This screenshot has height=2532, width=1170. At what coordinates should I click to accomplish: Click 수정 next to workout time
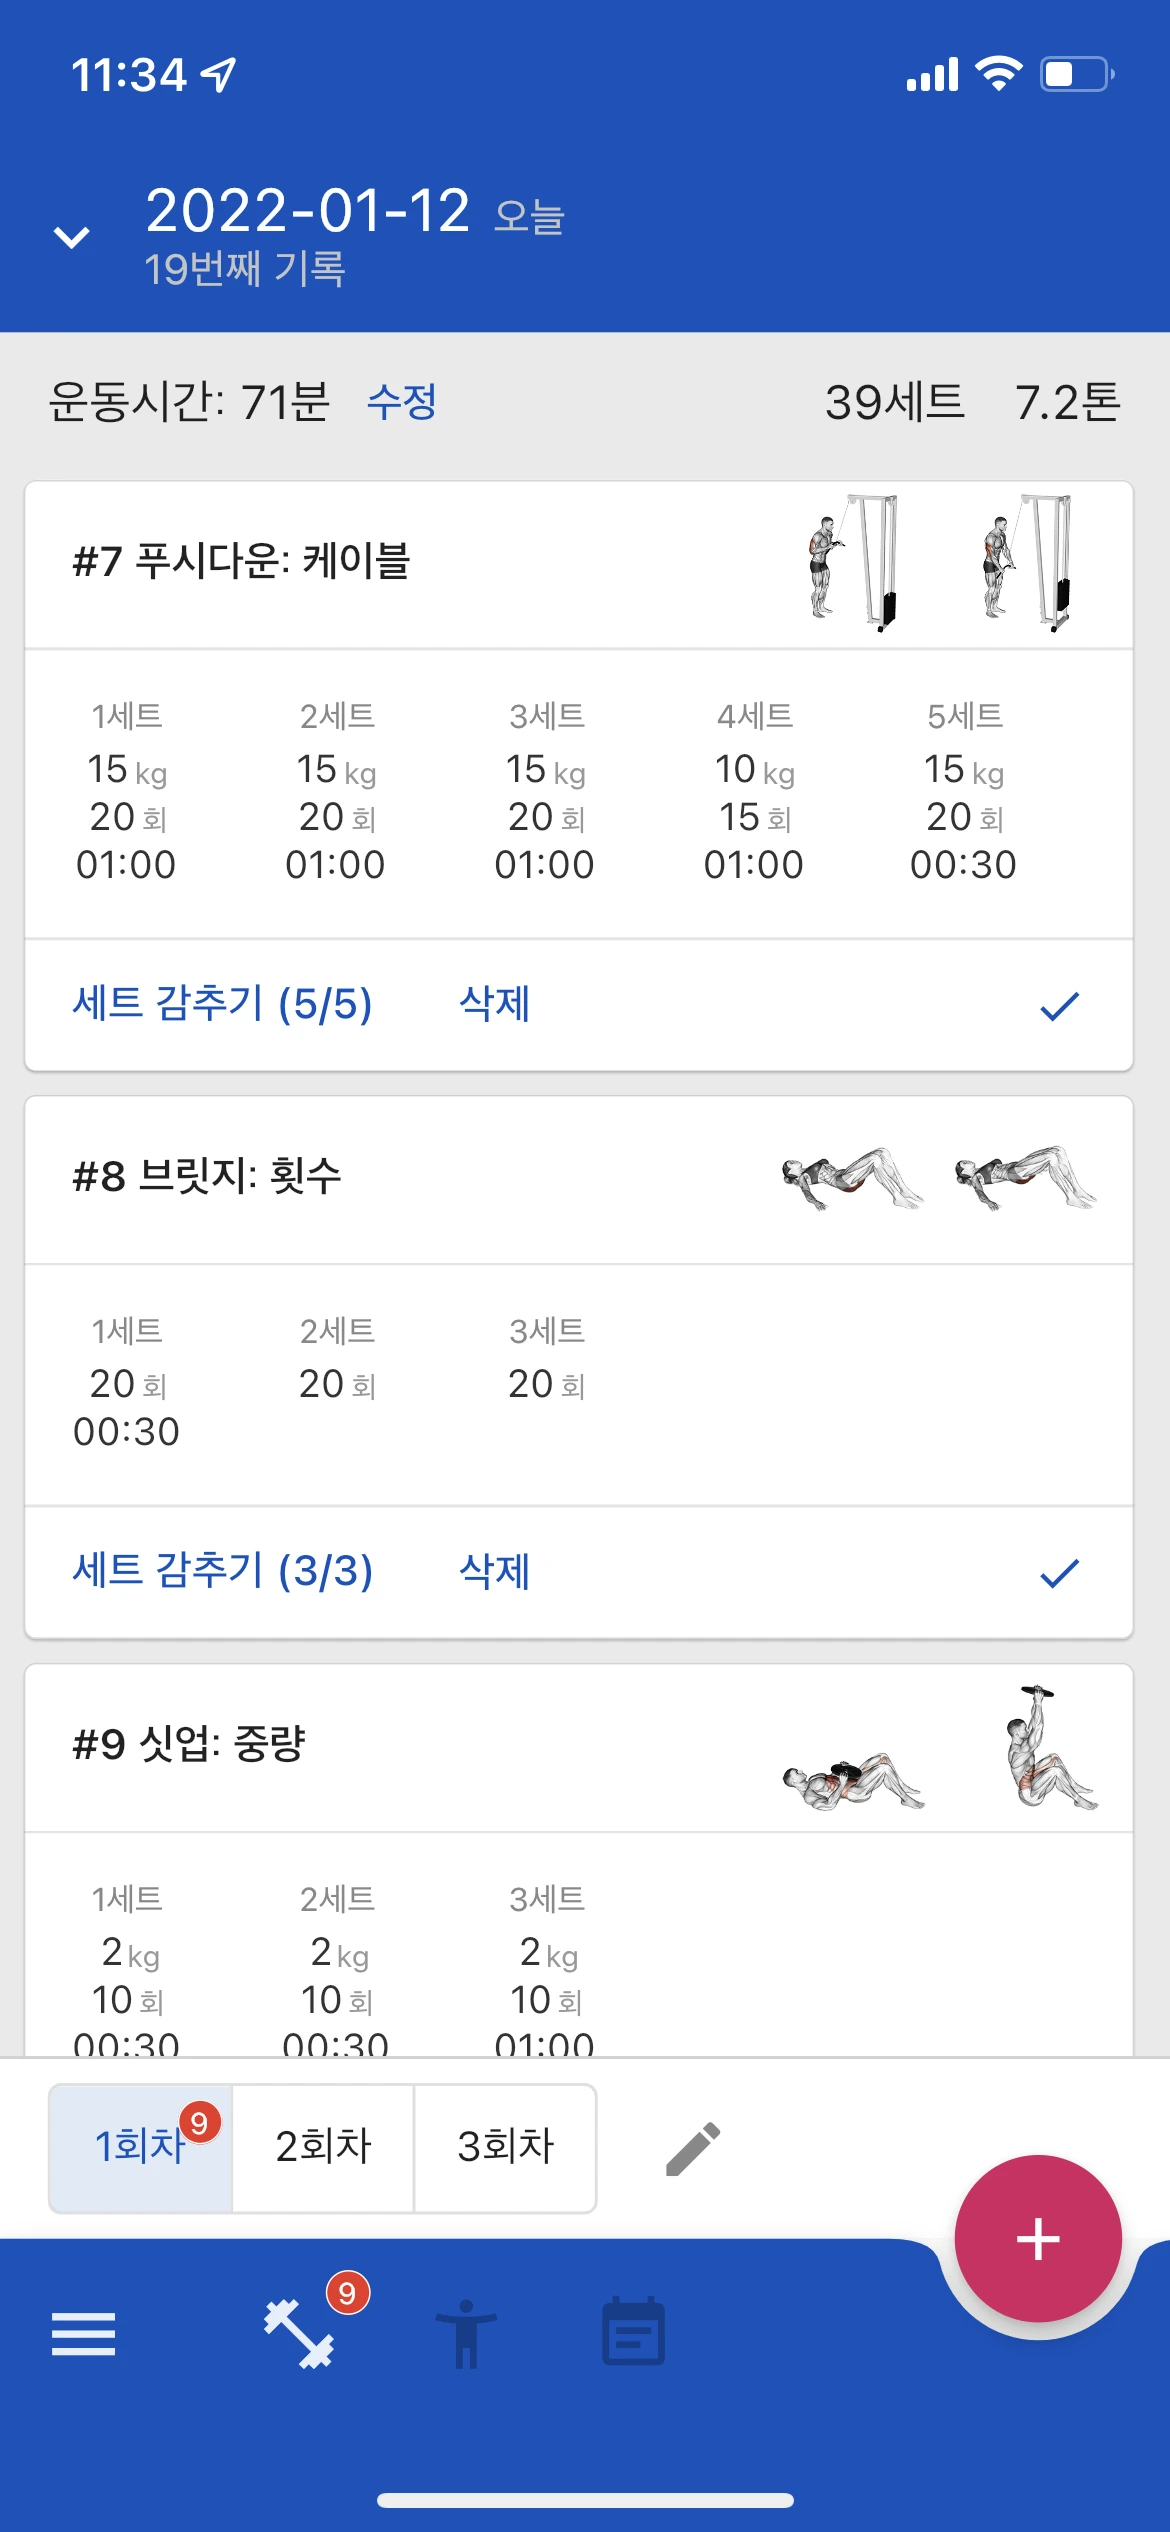(x=401, y=402)
